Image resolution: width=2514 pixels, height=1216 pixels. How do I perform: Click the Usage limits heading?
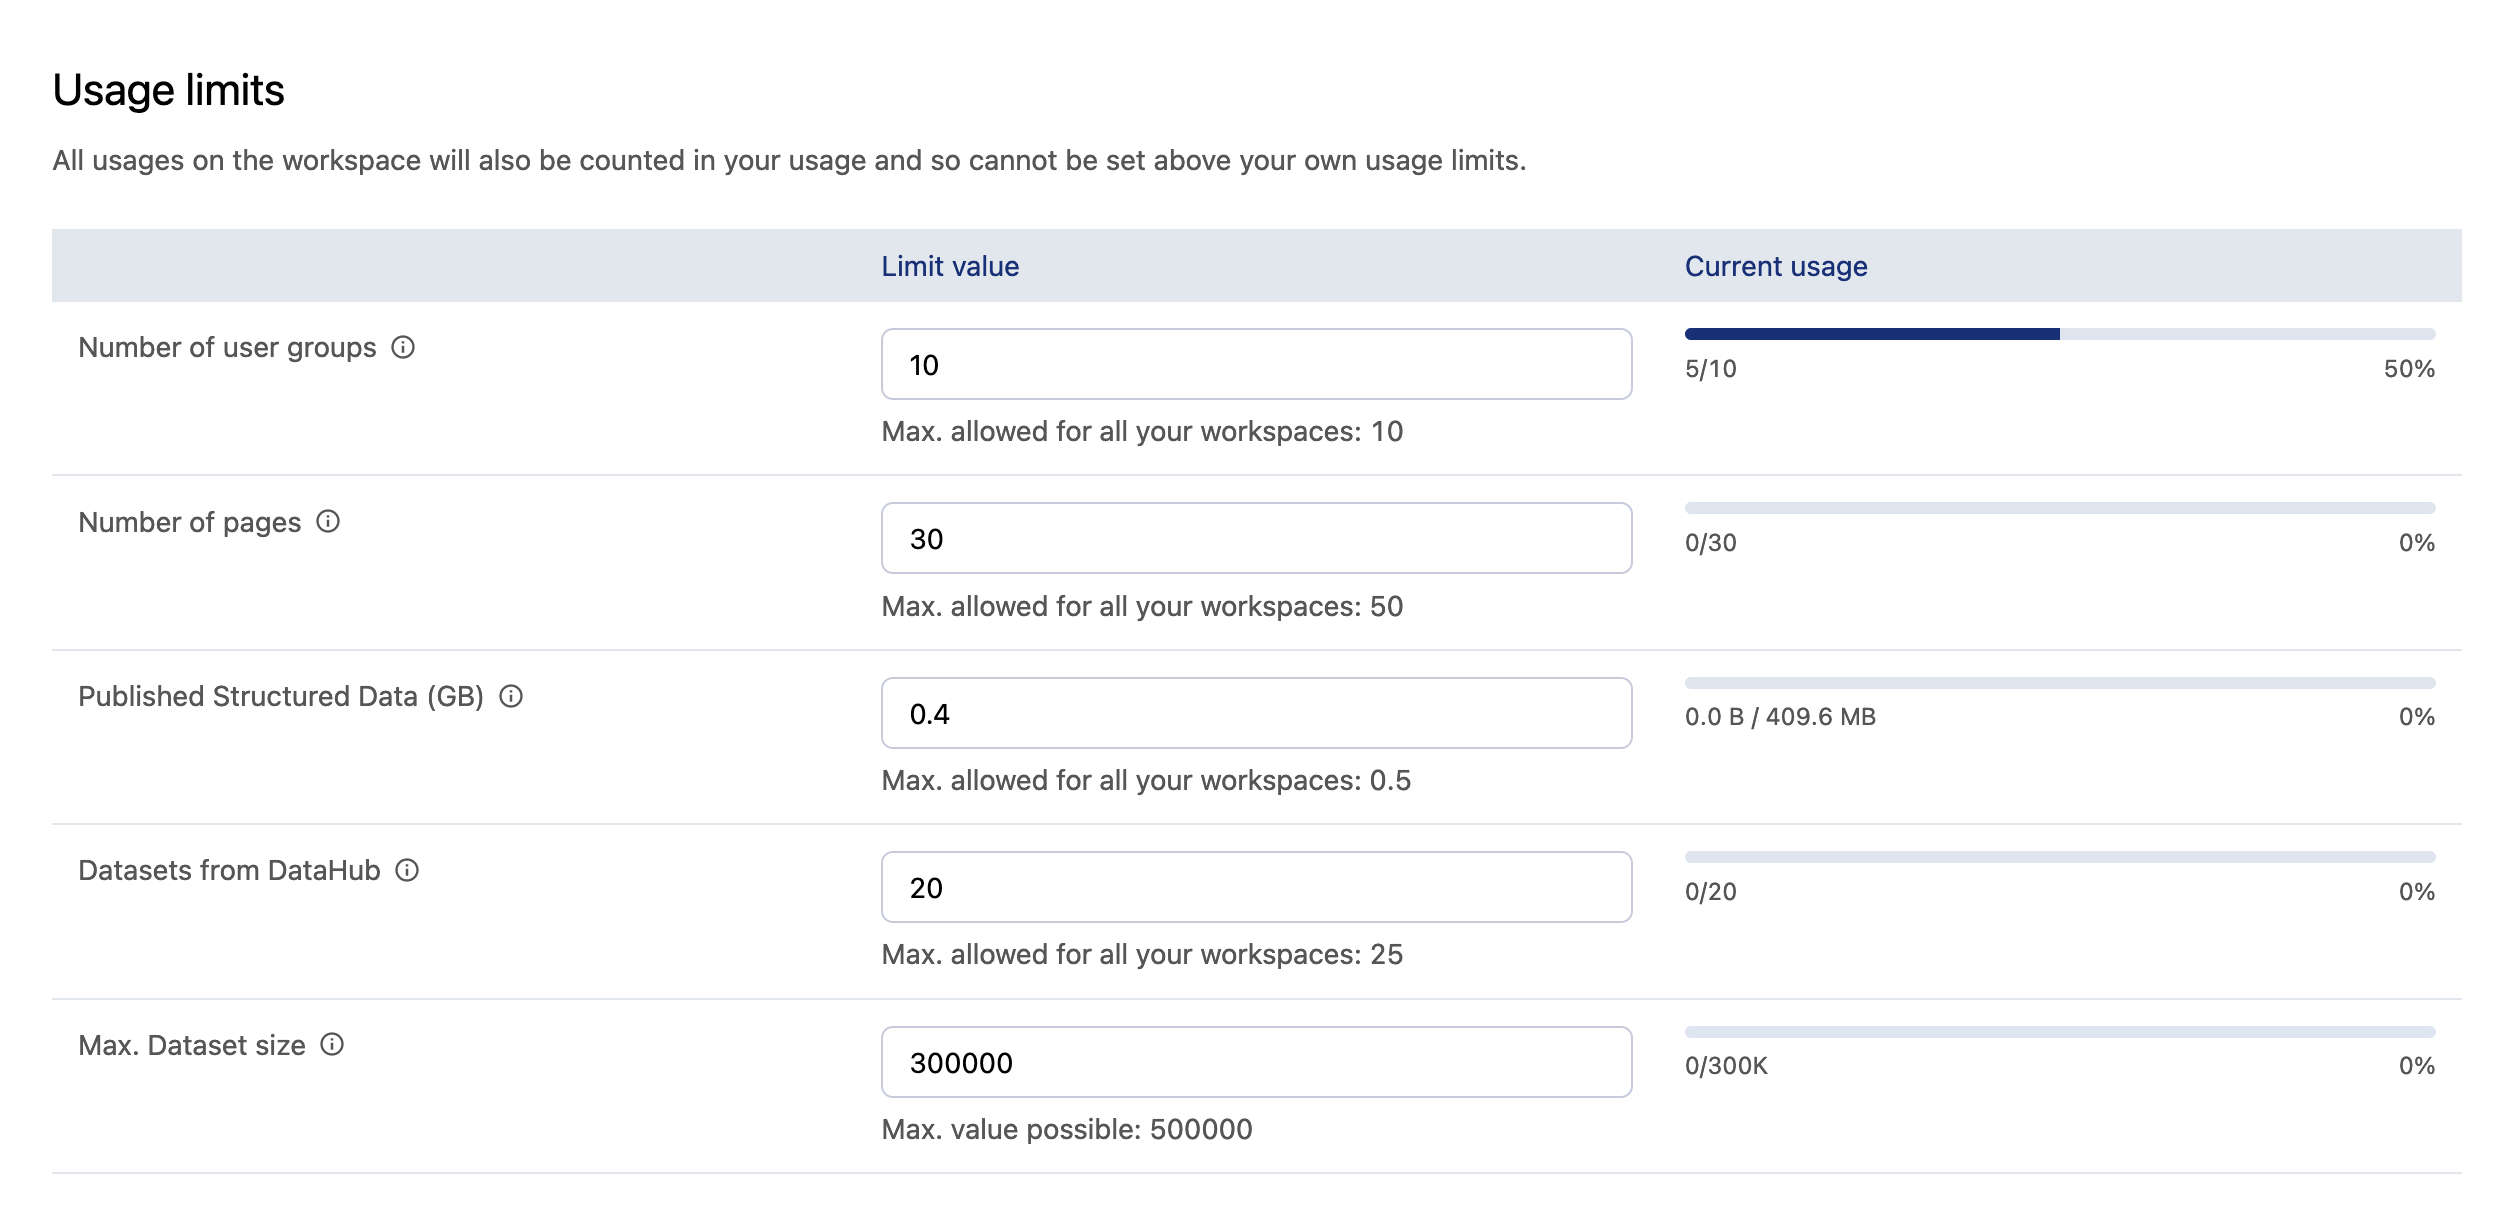click(169, 90)
